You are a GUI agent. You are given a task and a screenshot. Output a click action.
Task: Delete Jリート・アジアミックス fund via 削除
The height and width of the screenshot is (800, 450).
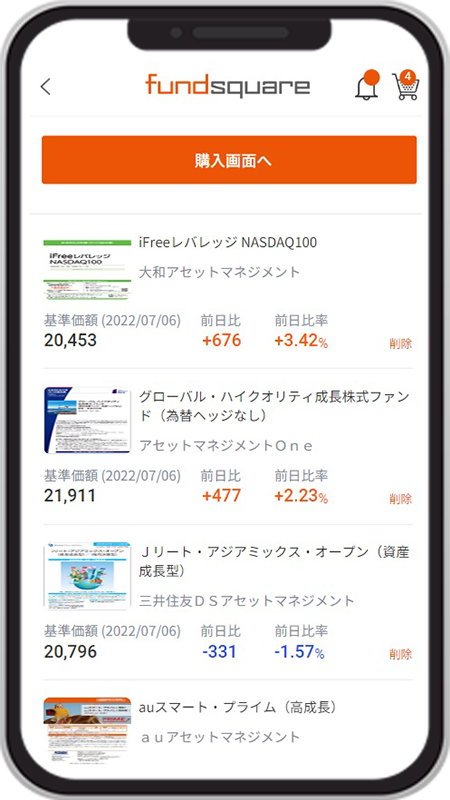pyautogui.click(x=401, y=654)
